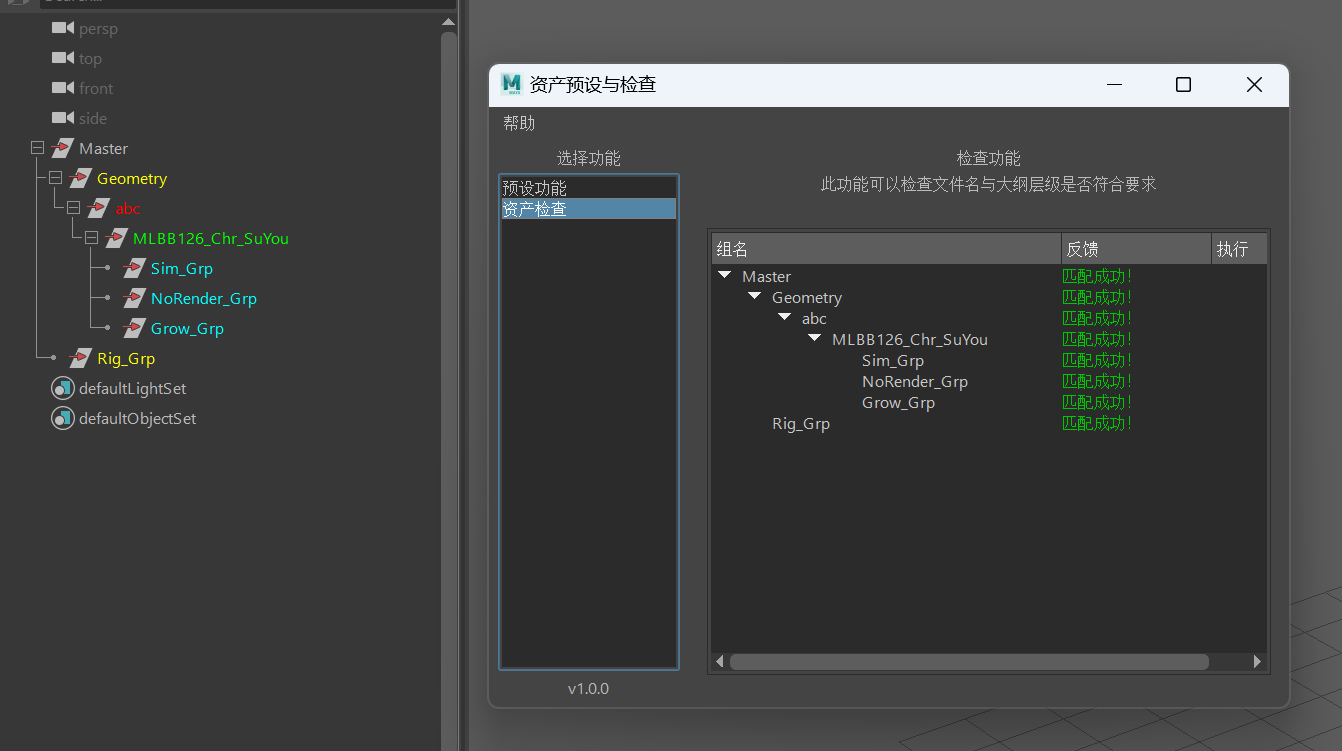Click the table scrollbar right arrow
The height and width of the screenshot is (751, 1342).
tap(1257, 662)
